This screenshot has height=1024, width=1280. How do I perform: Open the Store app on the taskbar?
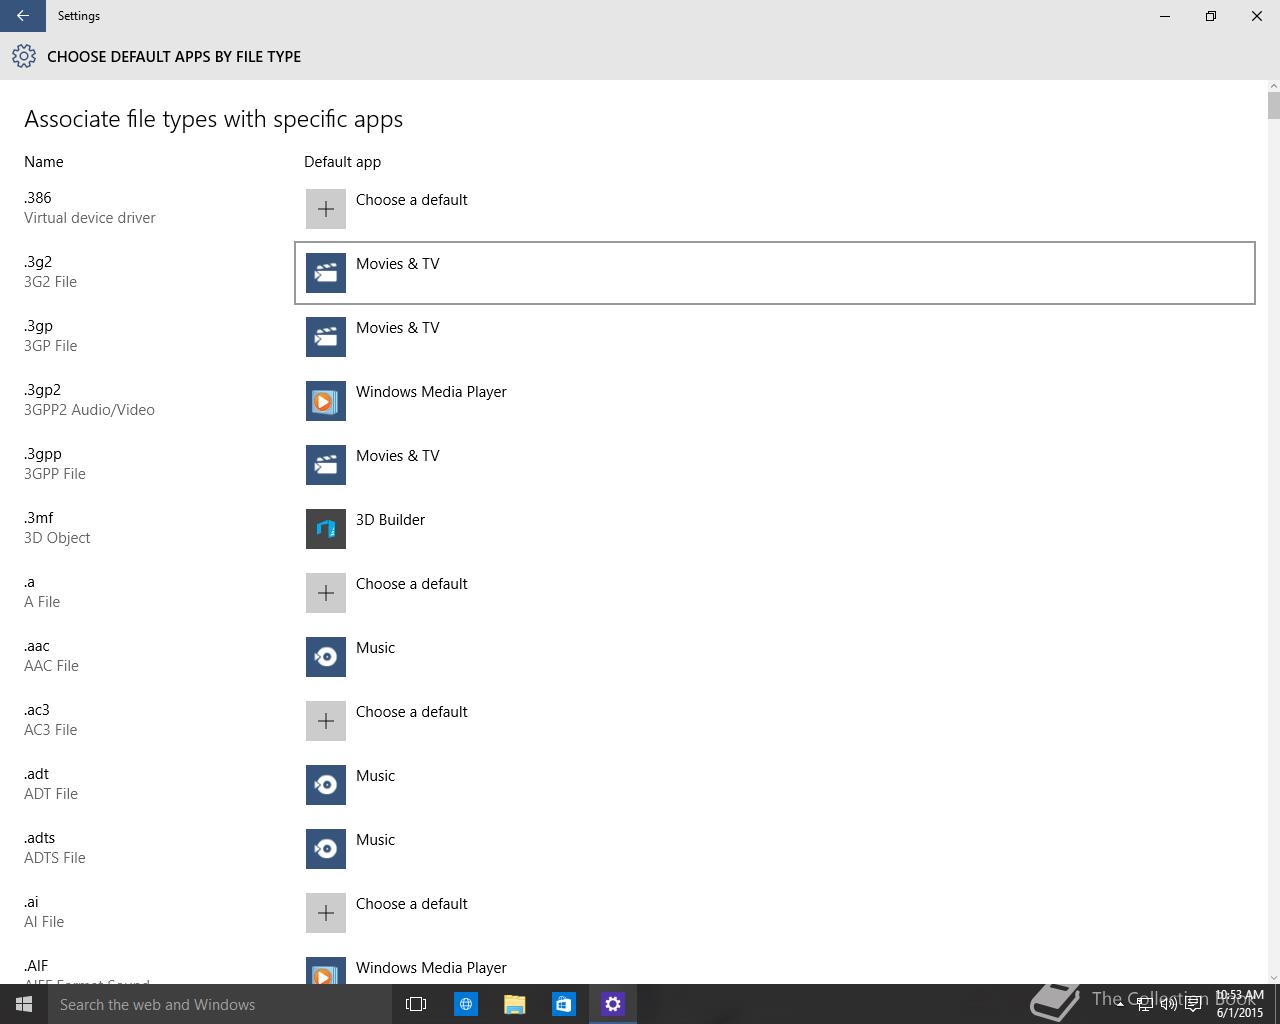click(x=564, y=1004)
